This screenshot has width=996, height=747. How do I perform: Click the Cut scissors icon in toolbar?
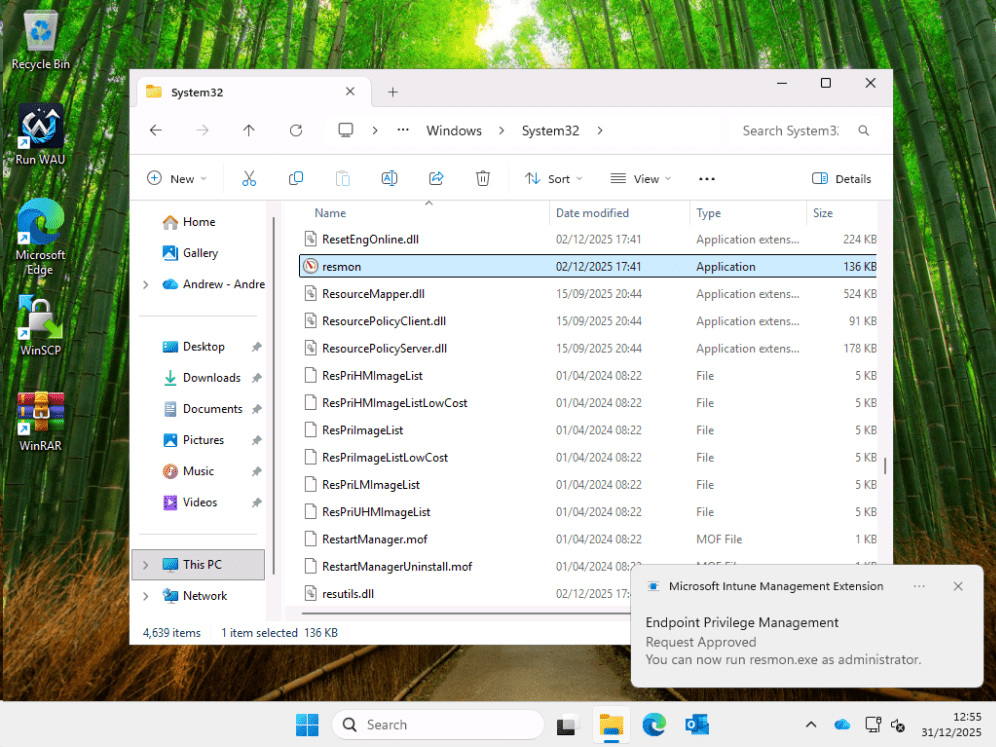(x=249, y=179)
